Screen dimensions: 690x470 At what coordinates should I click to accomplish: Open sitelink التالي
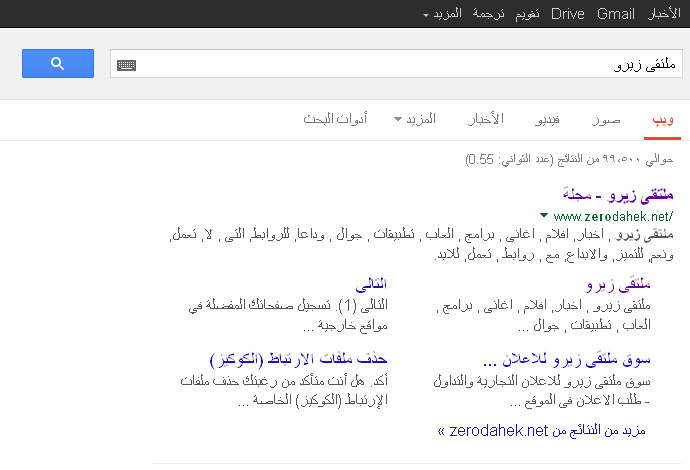pos(371,284)
